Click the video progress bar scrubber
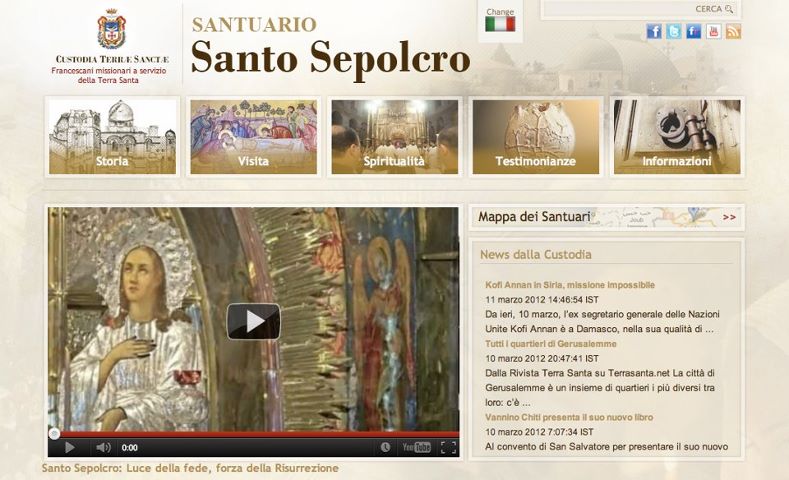 54,433
